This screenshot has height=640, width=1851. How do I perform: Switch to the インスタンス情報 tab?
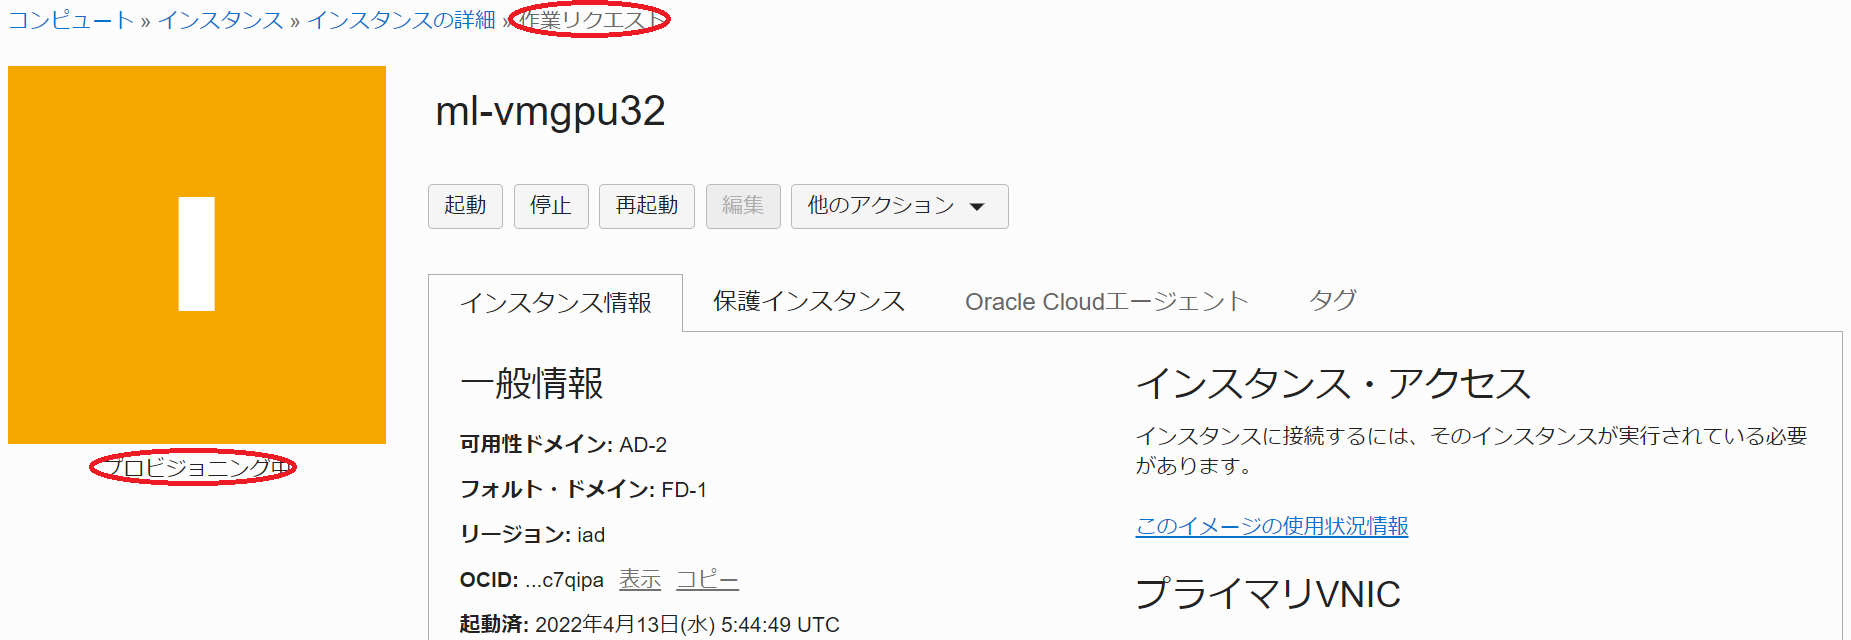(555, 303)
